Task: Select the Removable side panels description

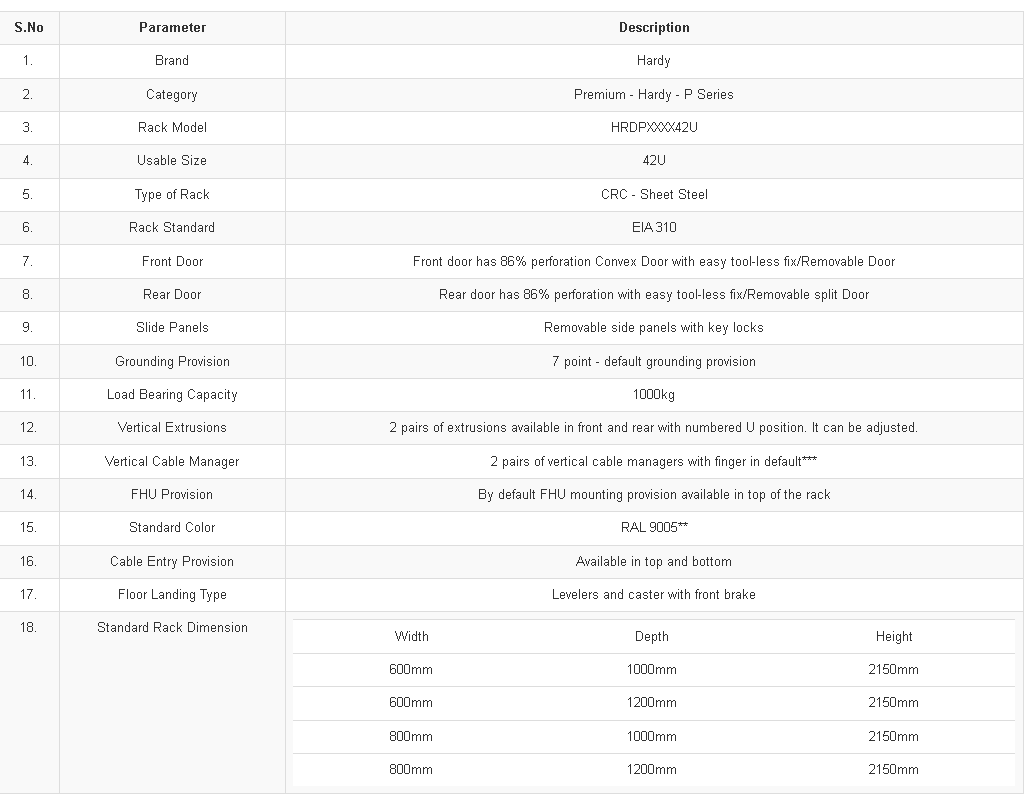Action: pyautogui.click(x=654, y=328)
